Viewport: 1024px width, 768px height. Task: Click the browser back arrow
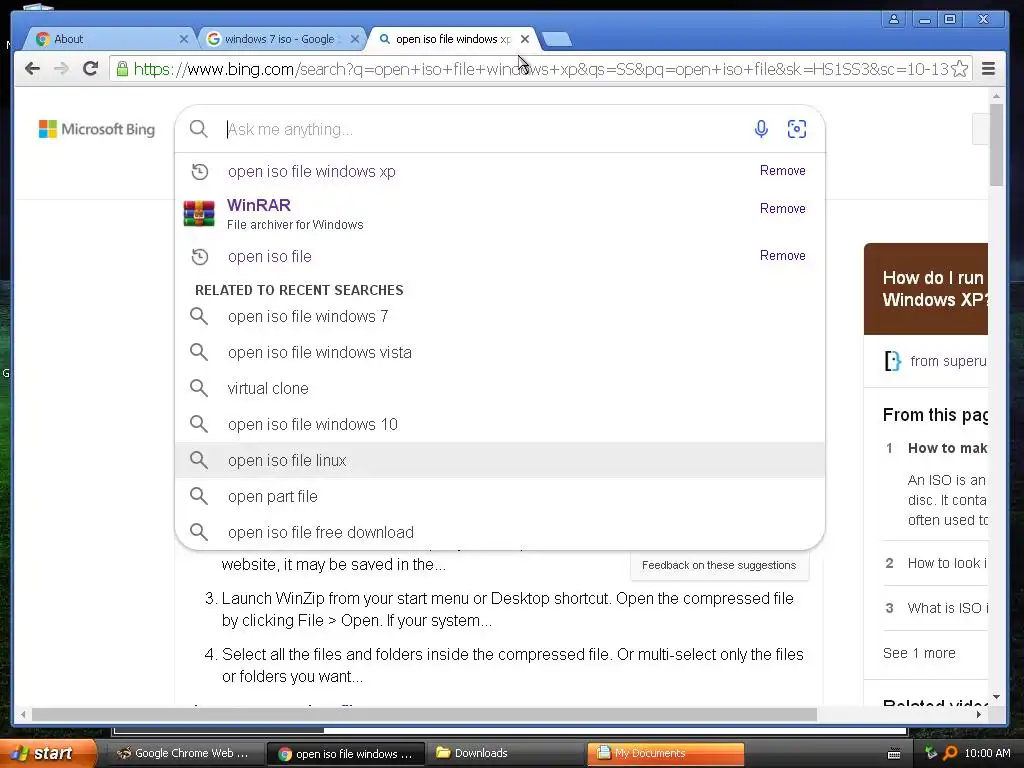[x=32, y=69]
